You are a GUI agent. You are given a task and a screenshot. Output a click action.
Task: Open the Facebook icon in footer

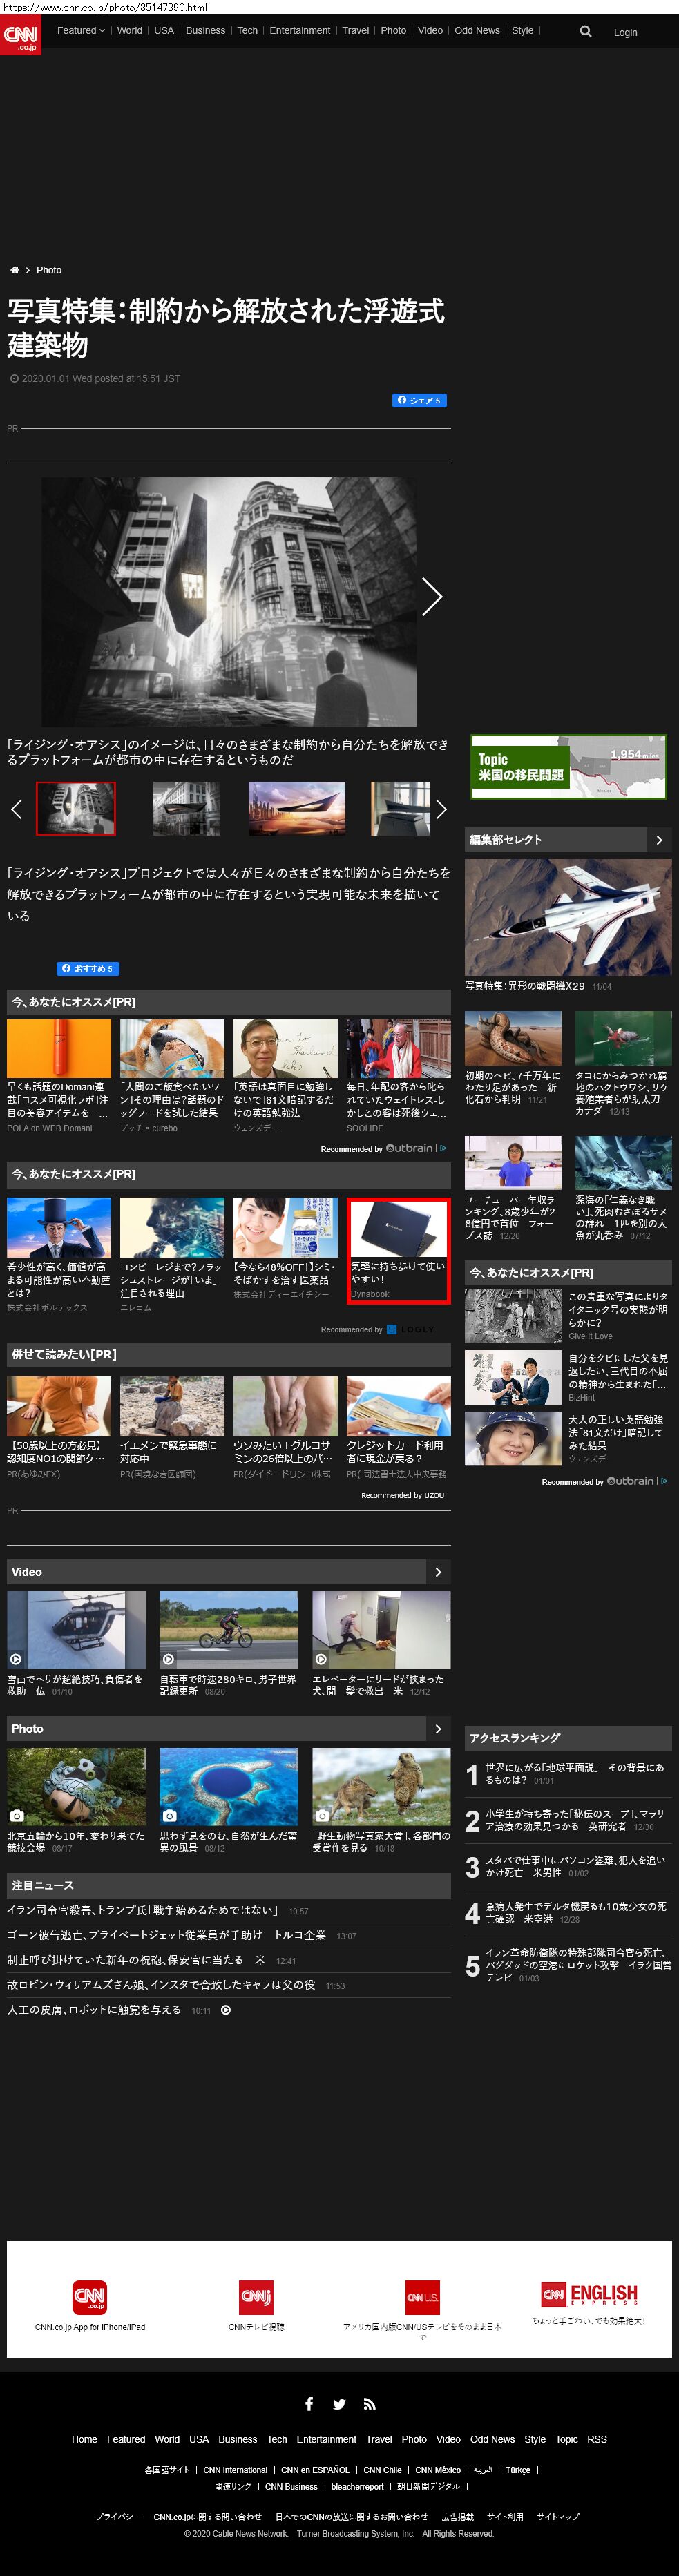(x=309, y=2404)
